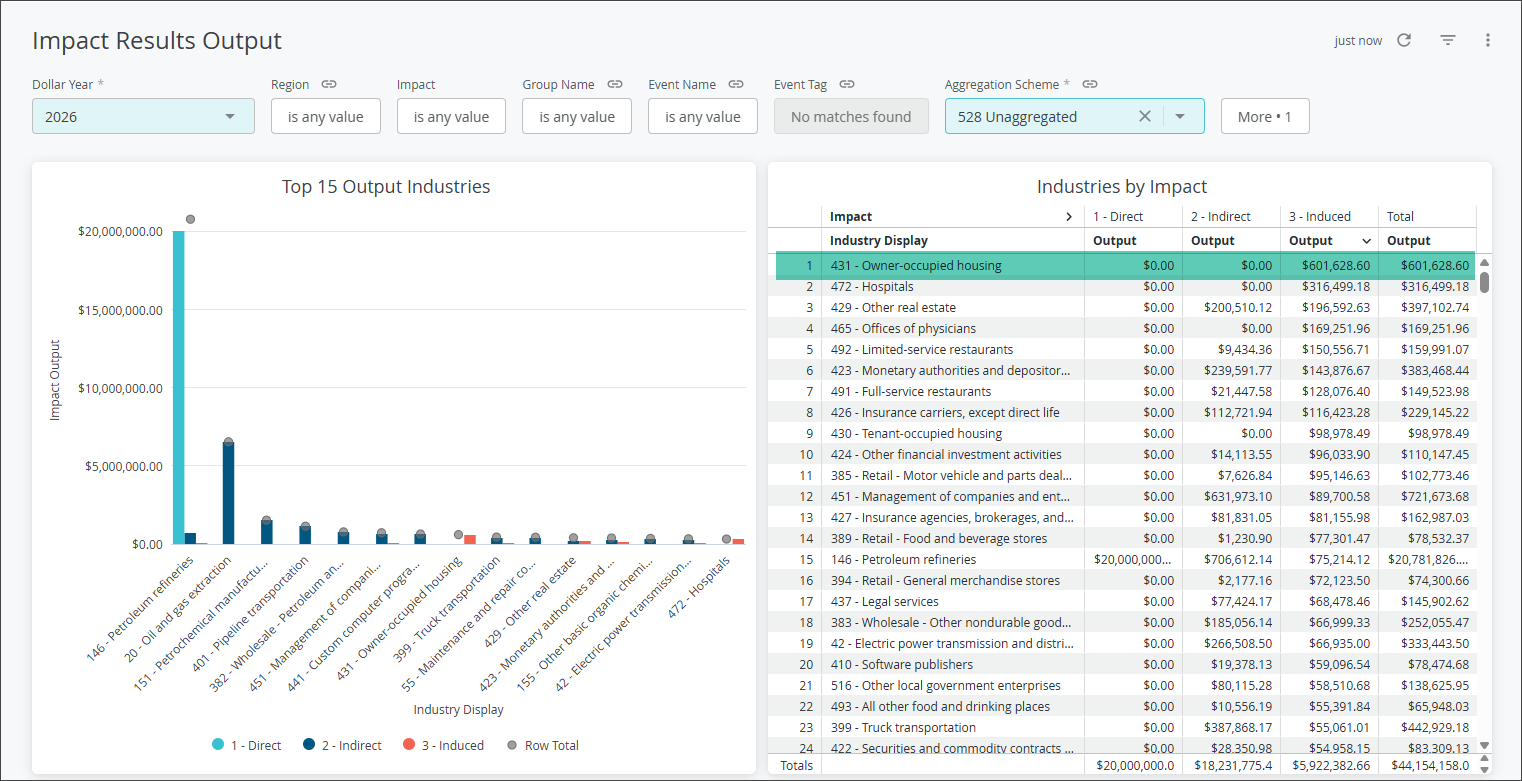Click the Event Name 'is any value' filter
This screenshot has width=1522, height=781.
703,116
